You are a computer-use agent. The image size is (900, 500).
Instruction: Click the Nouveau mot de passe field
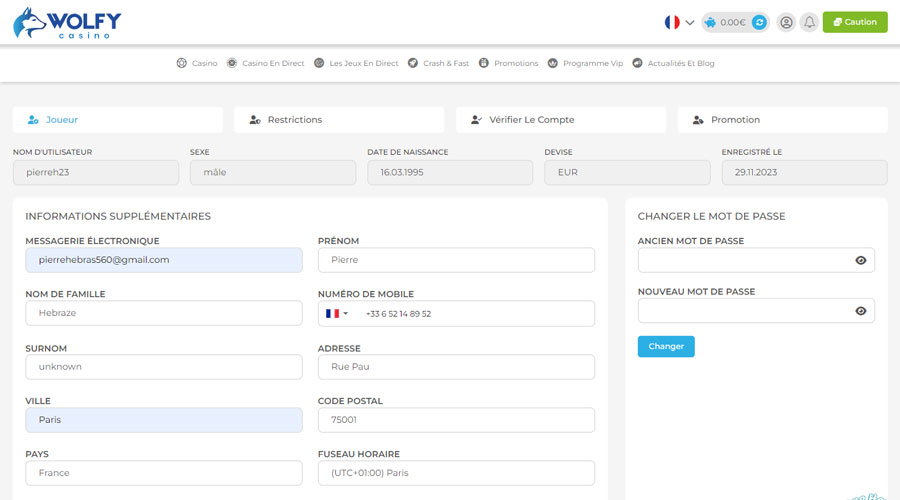coord(756,311)
